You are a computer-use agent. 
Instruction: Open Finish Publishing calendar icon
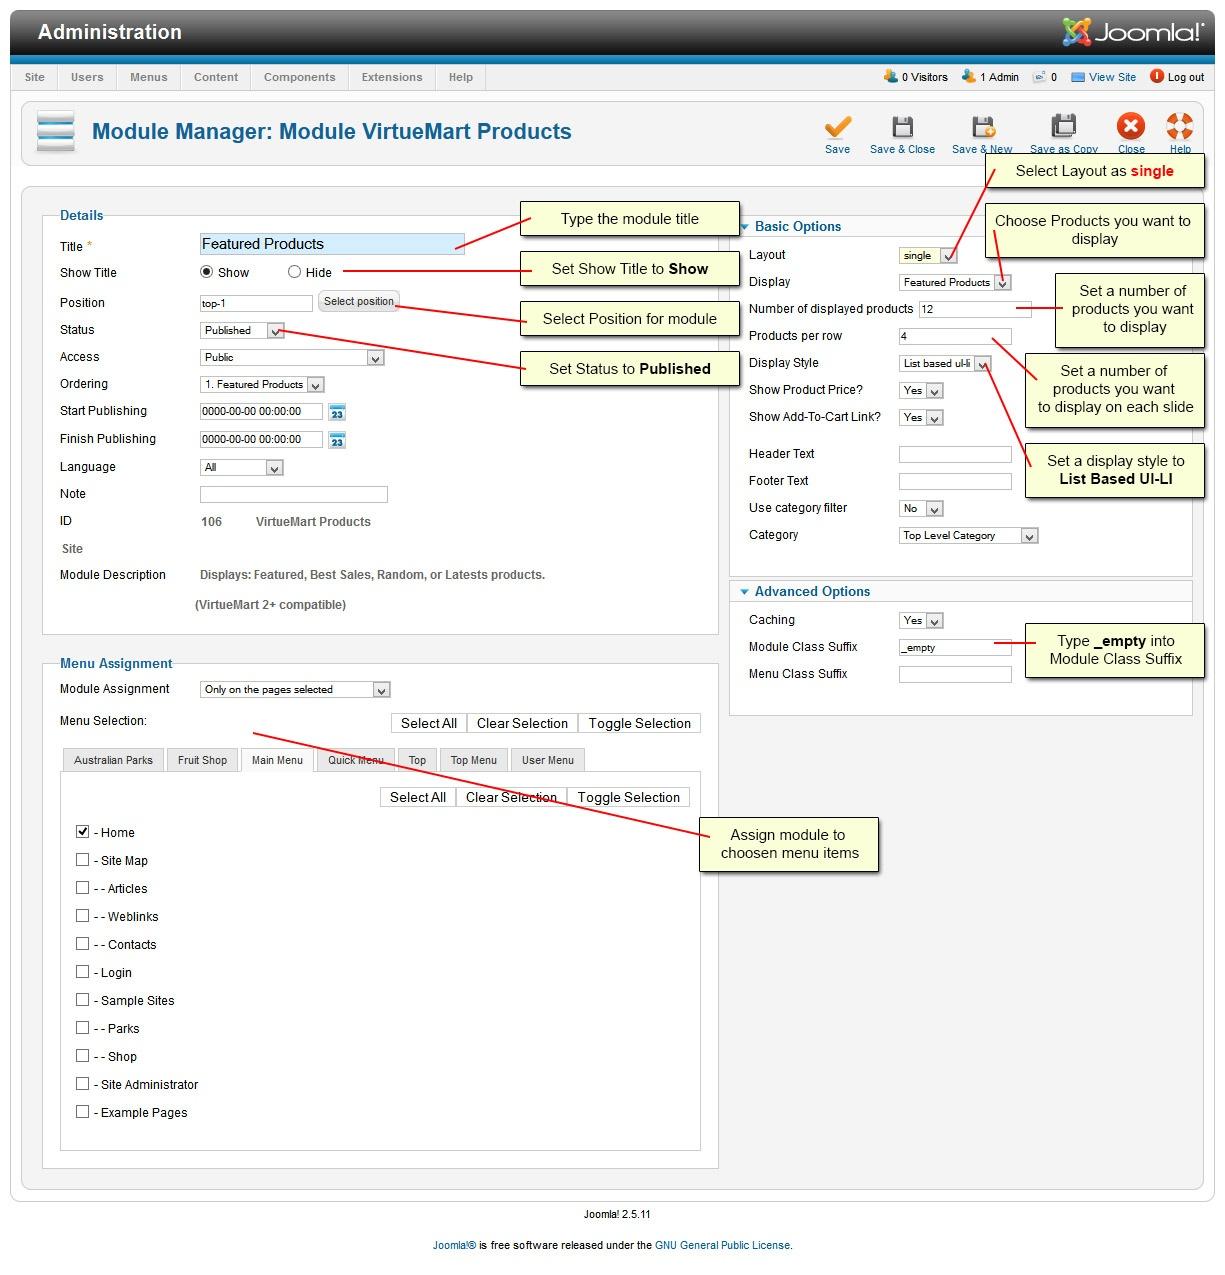[337, 440]
